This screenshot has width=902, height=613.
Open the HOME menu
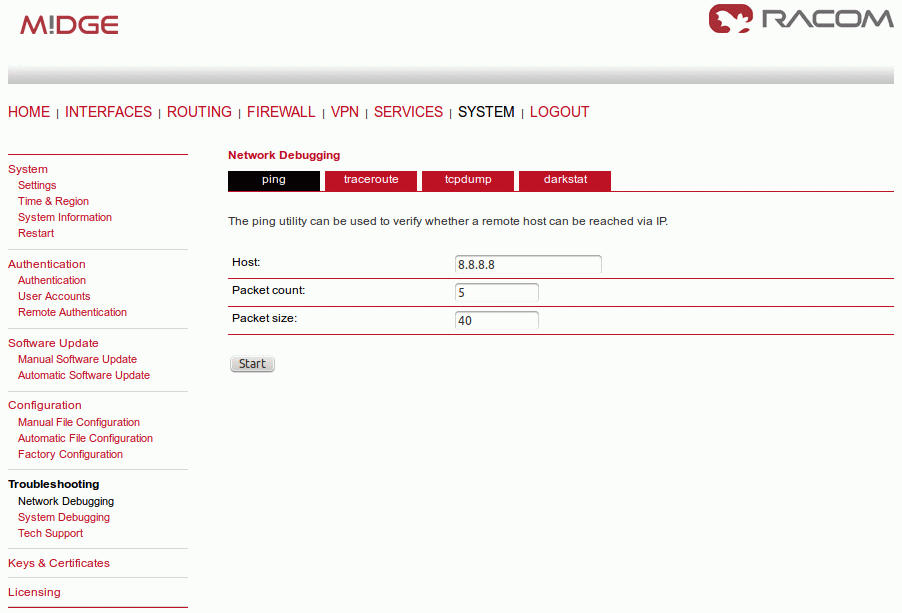click(x=29, y=112)
